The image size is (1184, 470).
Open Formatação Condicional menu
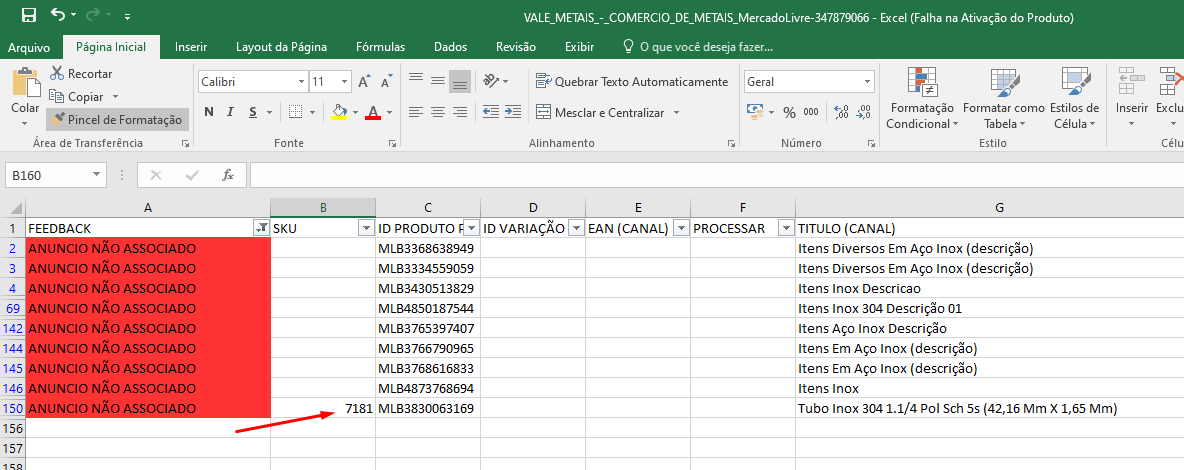tap(921, 100)
